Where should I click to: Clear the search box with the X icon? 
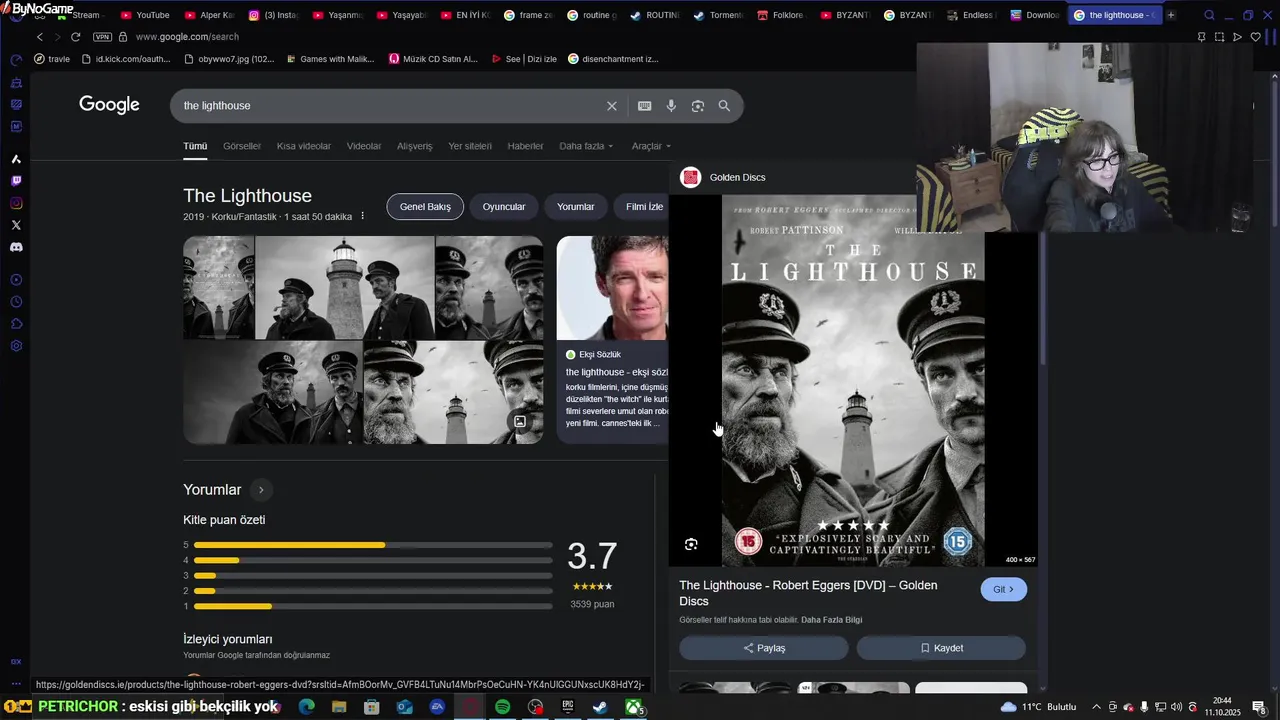point(612,106)
